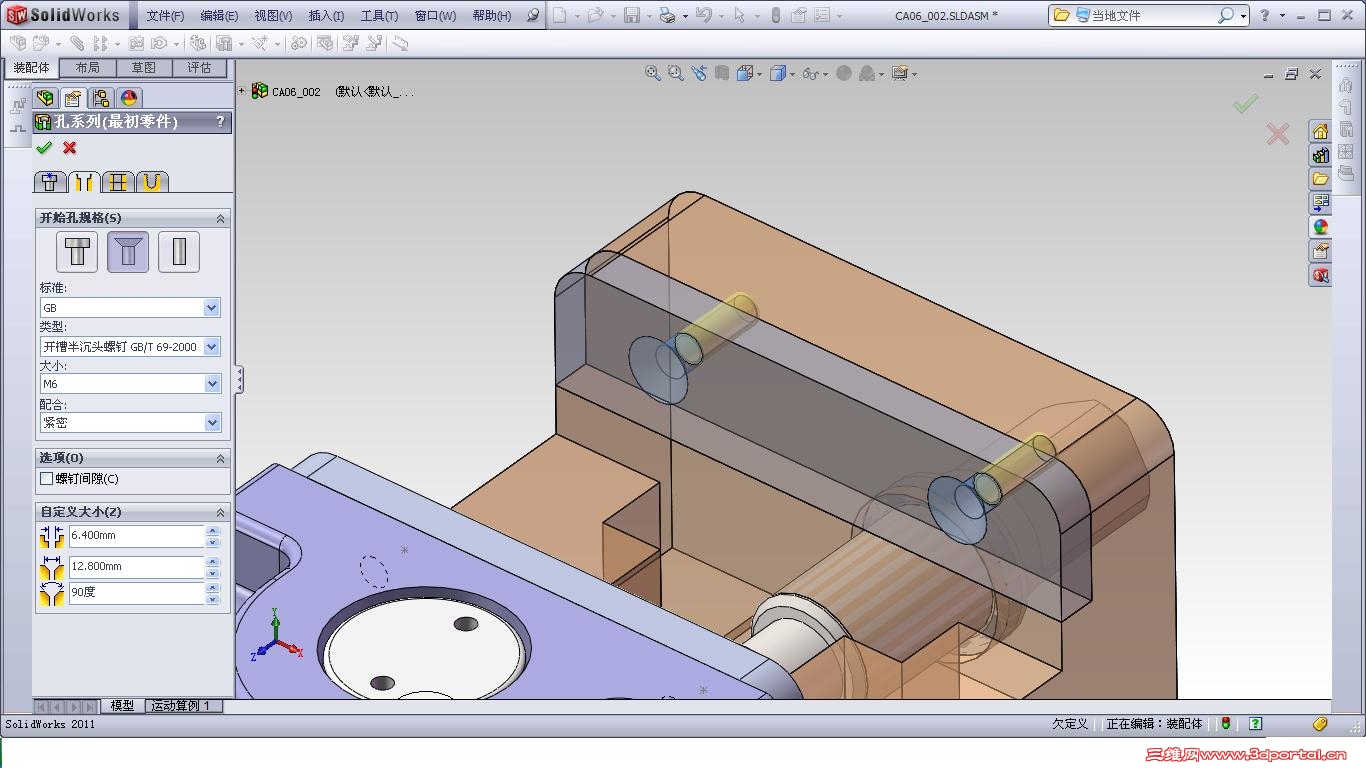Click the Edit Appearance sphere icon
The height and width of the screenshot is (768, 1366).
tap(844, 73)
